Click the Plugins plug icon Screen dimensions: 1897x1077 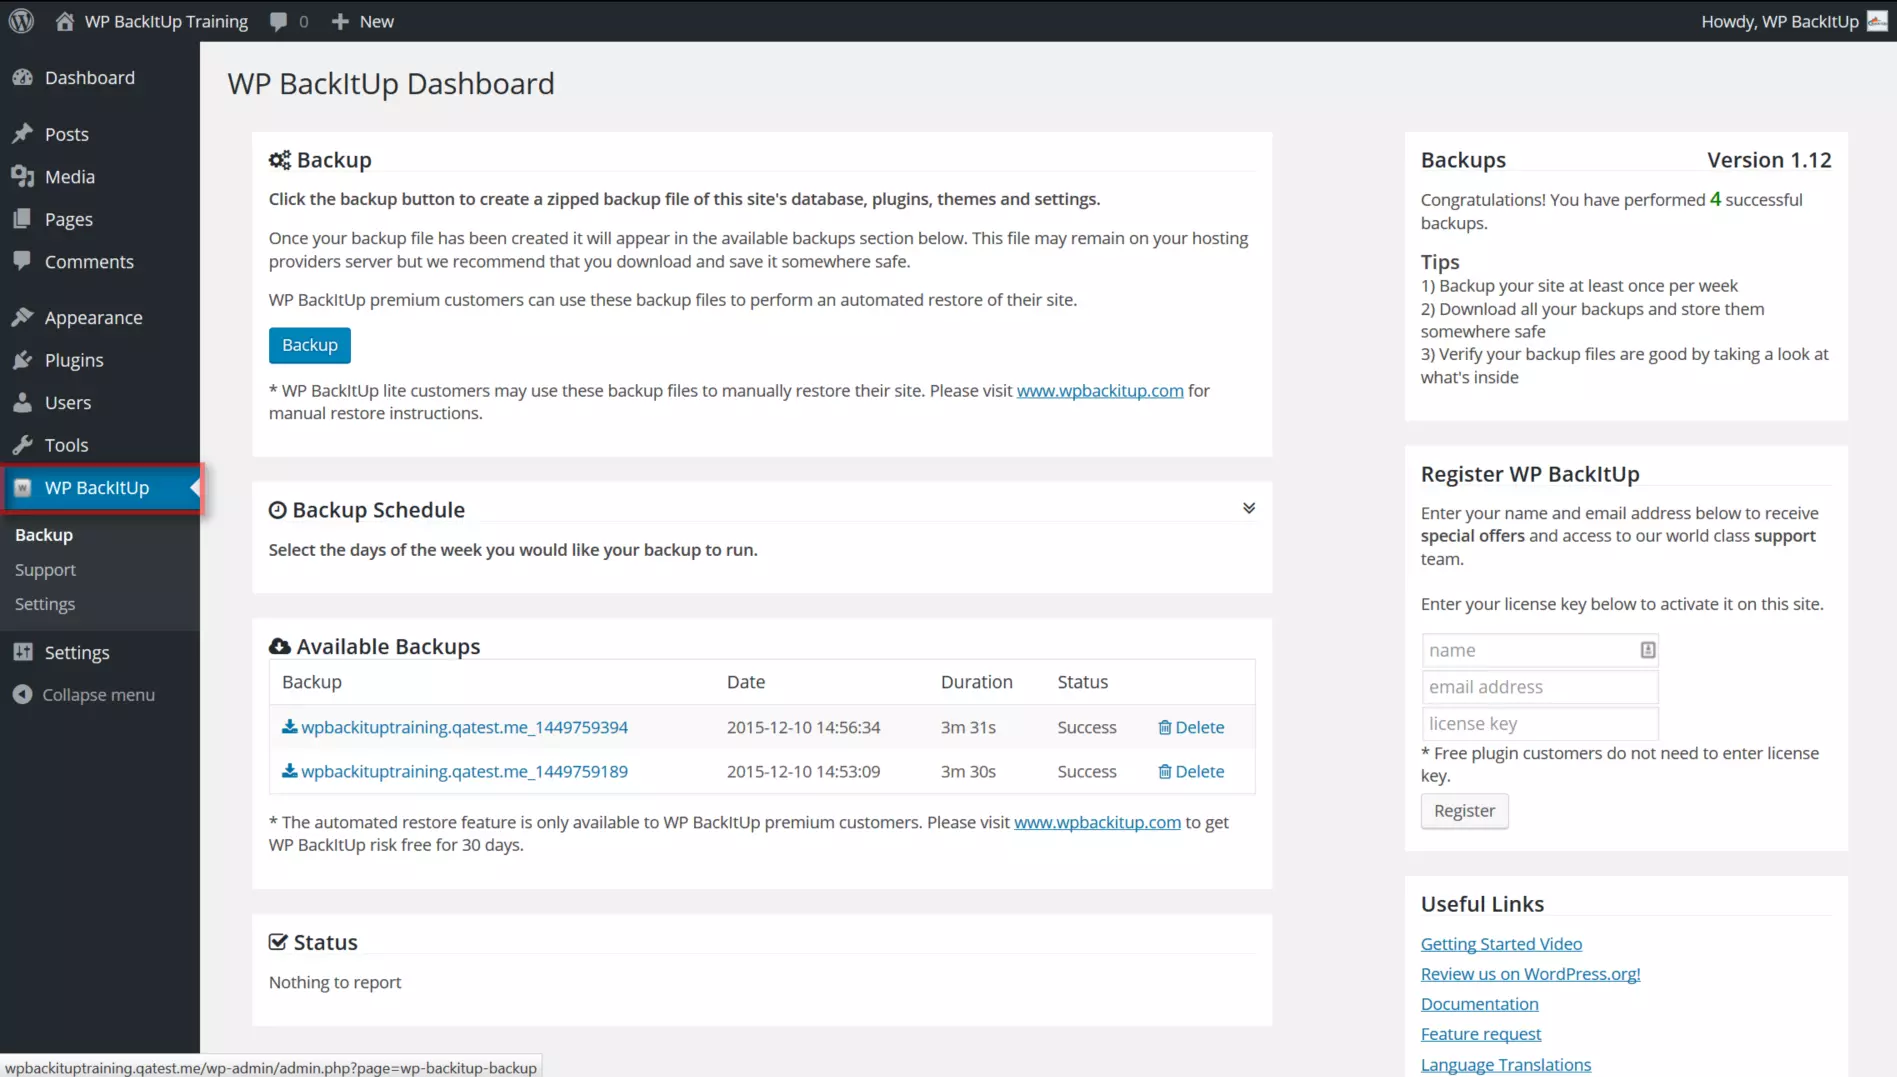23,360
